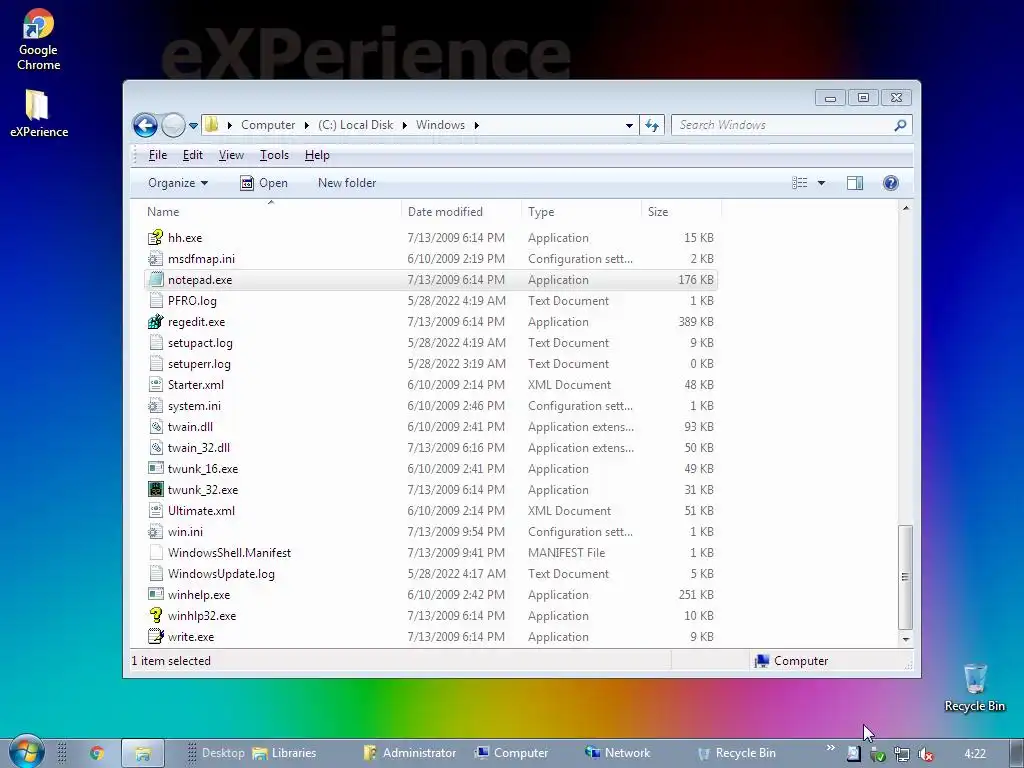Screen dimensions: 1024x768
Task: Click the (C:) Local Disk breadcrumb
Action: pyautogui.click(x=355, y=125)
